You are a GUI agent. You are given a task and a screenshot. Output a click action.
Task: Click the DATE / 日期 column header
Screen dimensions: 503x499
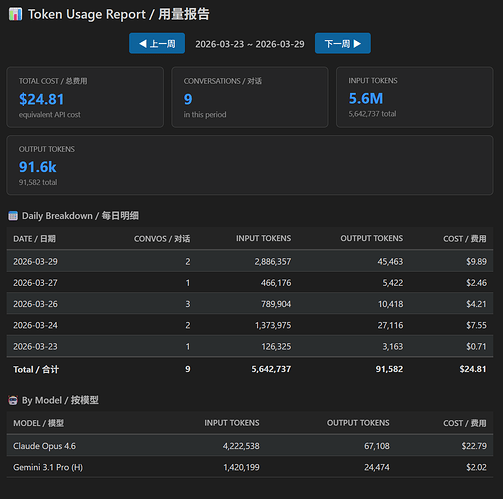[x=34, y=239]
